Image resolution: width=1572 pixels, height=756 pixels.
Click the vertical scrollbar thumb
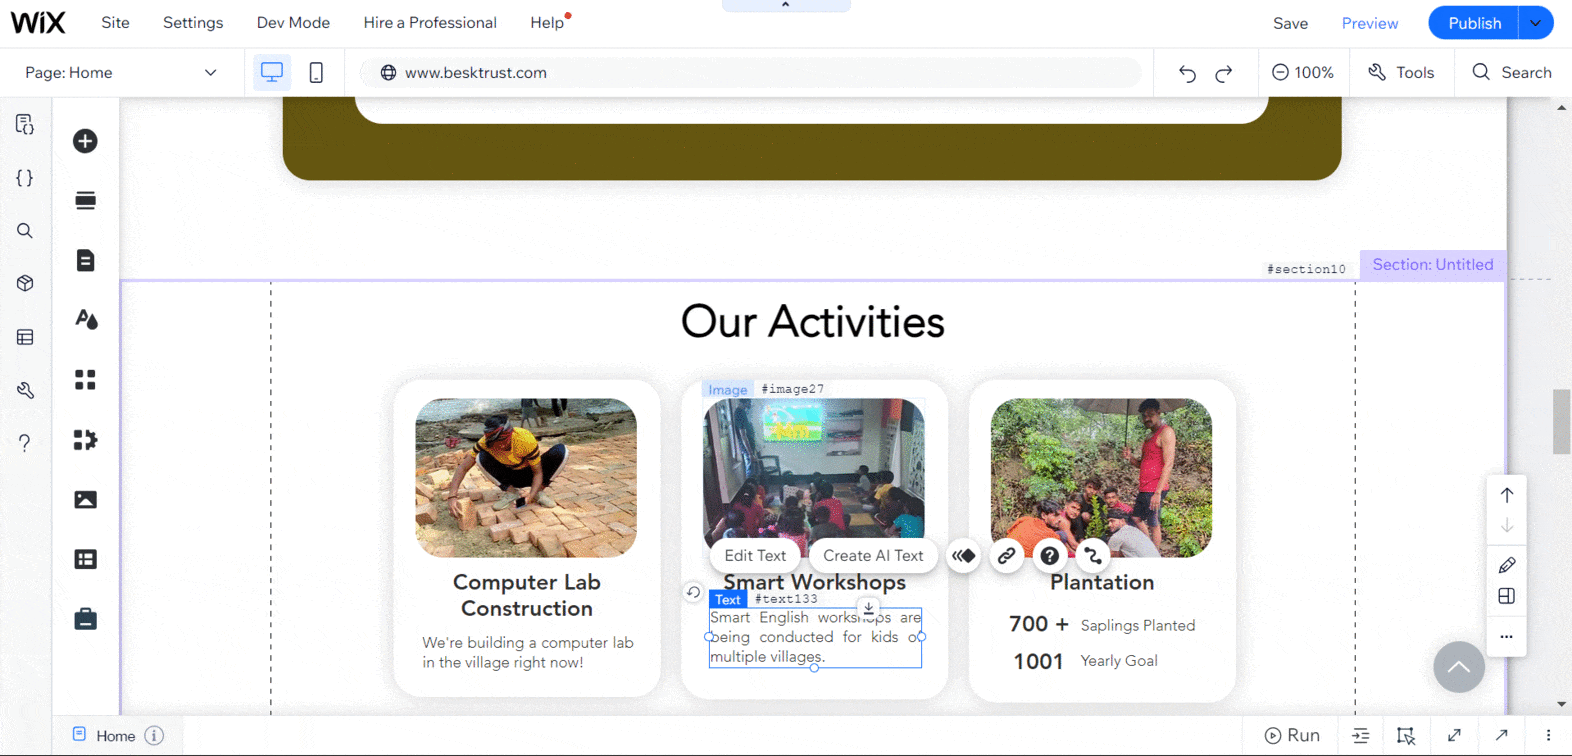1561,421
